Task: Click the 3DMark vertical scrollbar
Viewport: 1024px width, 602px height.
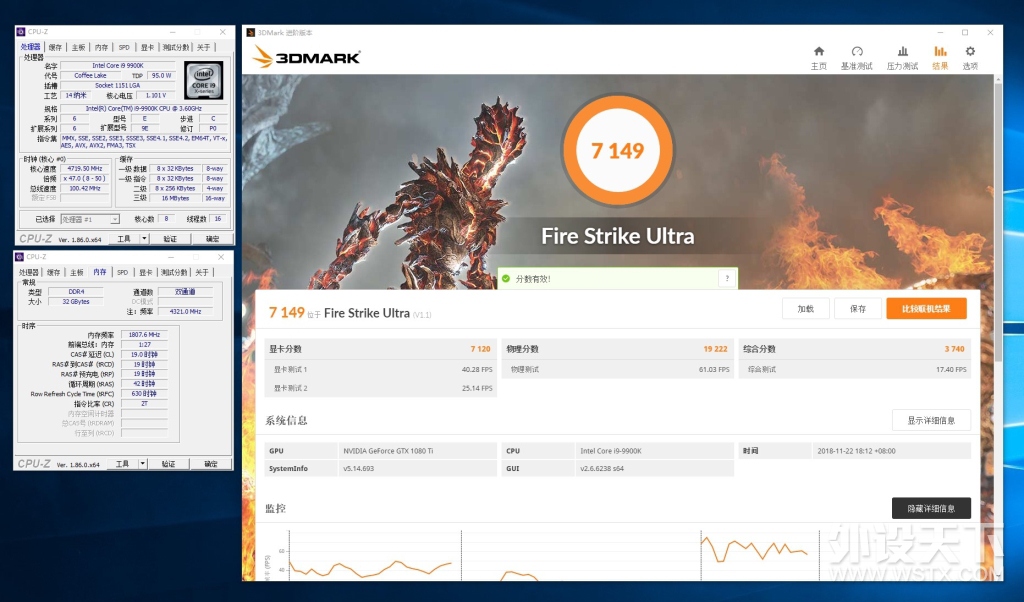Action: point(997,326)
